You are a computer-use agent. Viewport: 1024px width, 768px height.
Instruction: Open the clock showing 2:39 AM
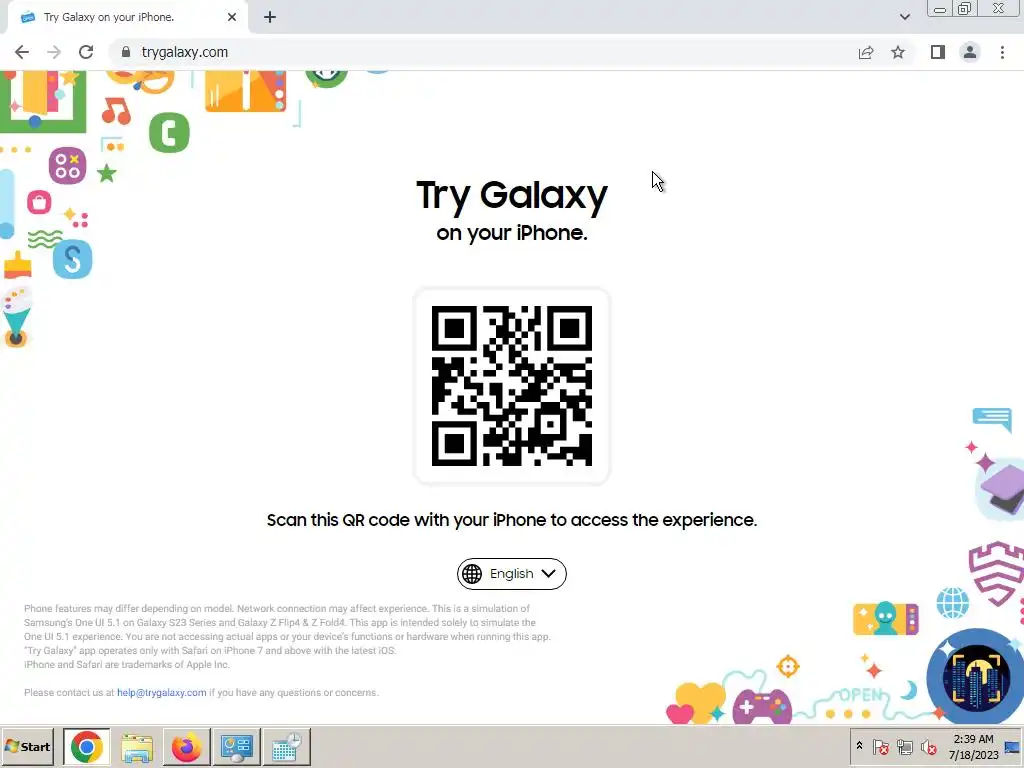(973, 747)
